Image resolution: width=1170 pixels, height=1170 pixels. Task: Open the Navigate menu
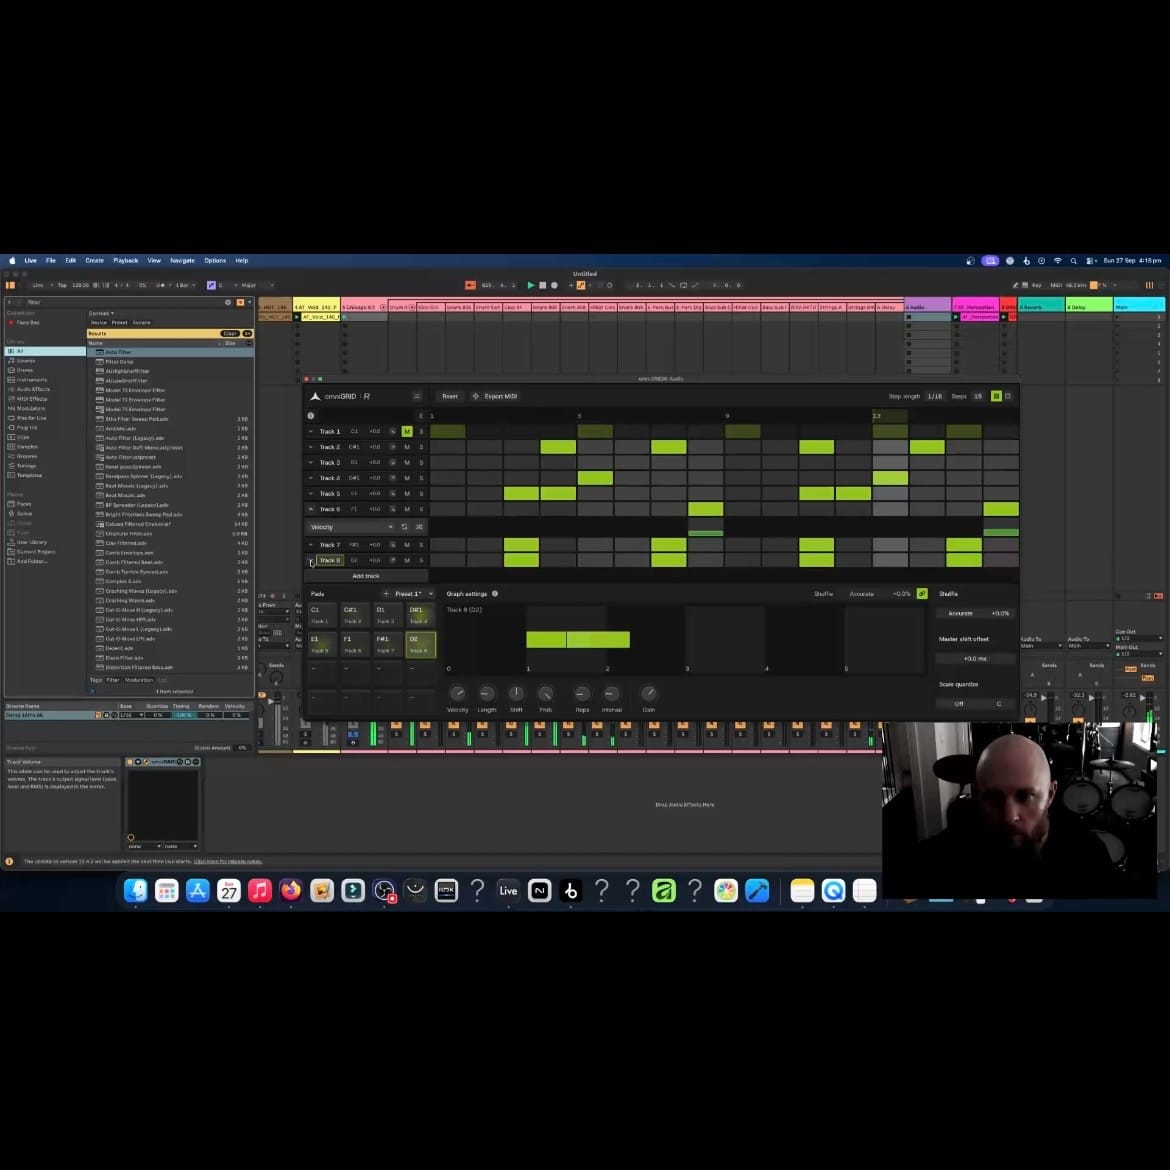[182, 261]
